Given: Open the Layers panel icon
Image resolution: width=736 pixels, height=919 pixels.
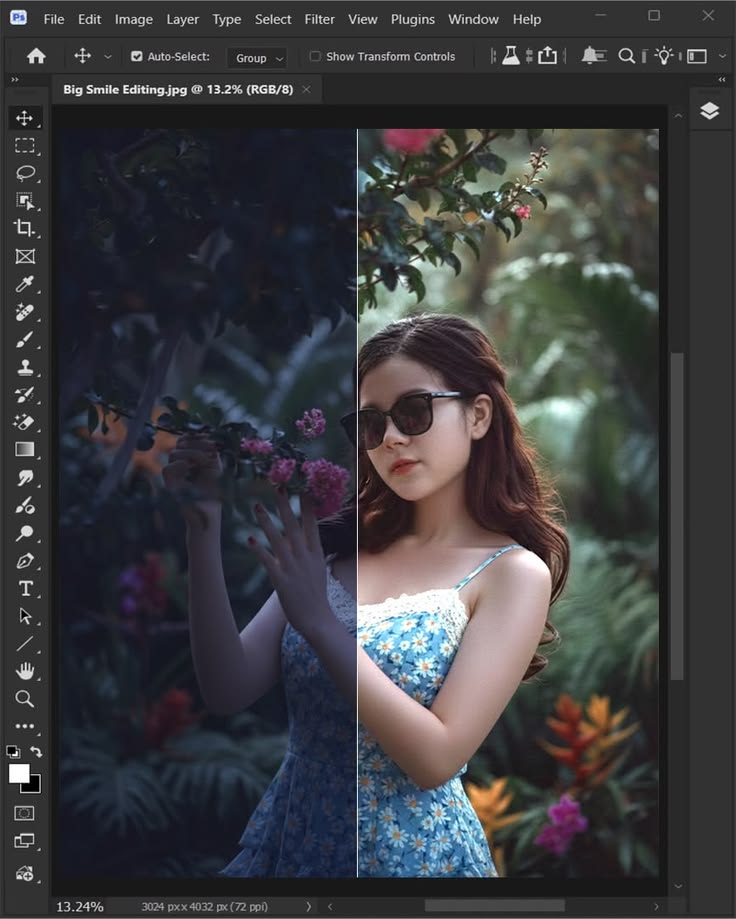Looking at the screenshot, I should 709,112.
